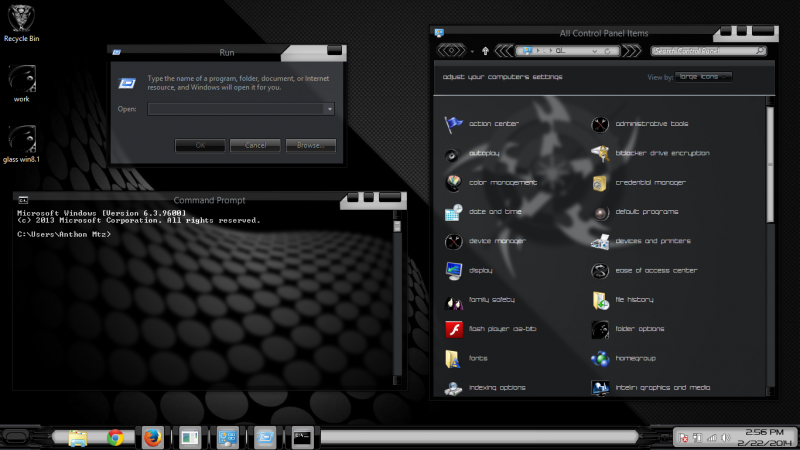Click the Control Panel title bar icon
The height and width of the screenshot is (450, 800).
(x=439, y=33)
